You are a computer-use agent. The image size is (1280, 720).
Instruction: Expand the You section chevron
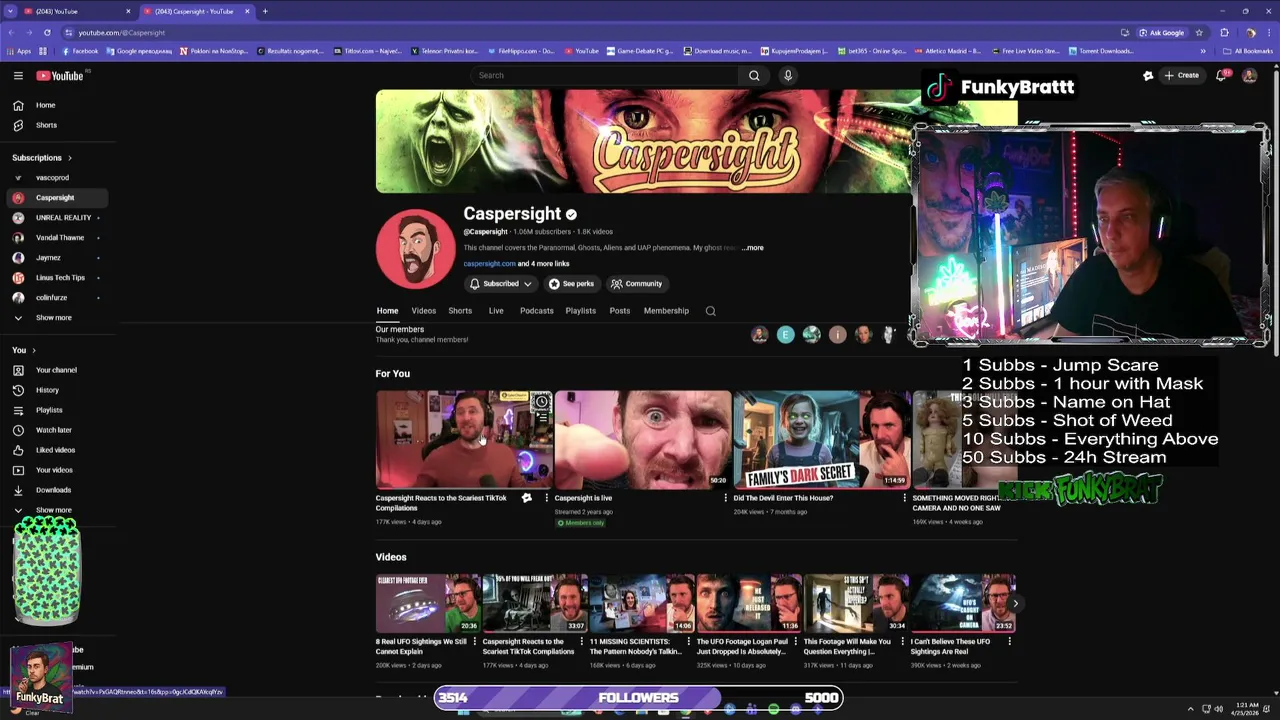33,350
